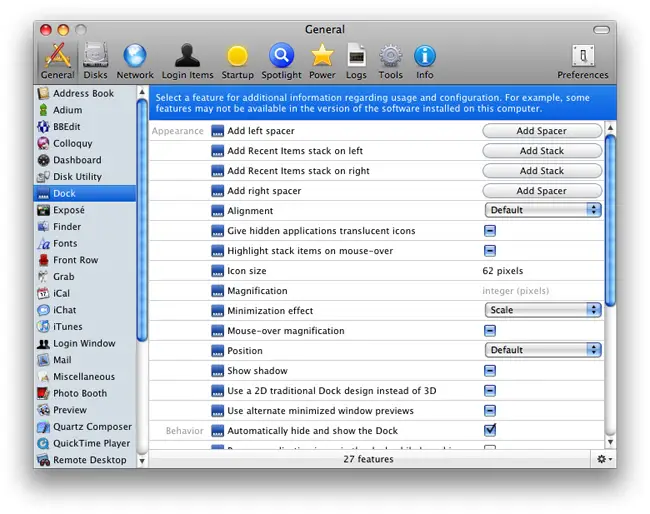Click the feature list scroll up arrow
Image resolution: width=650 pixels, height=514 pixels.
coord(610,128)
